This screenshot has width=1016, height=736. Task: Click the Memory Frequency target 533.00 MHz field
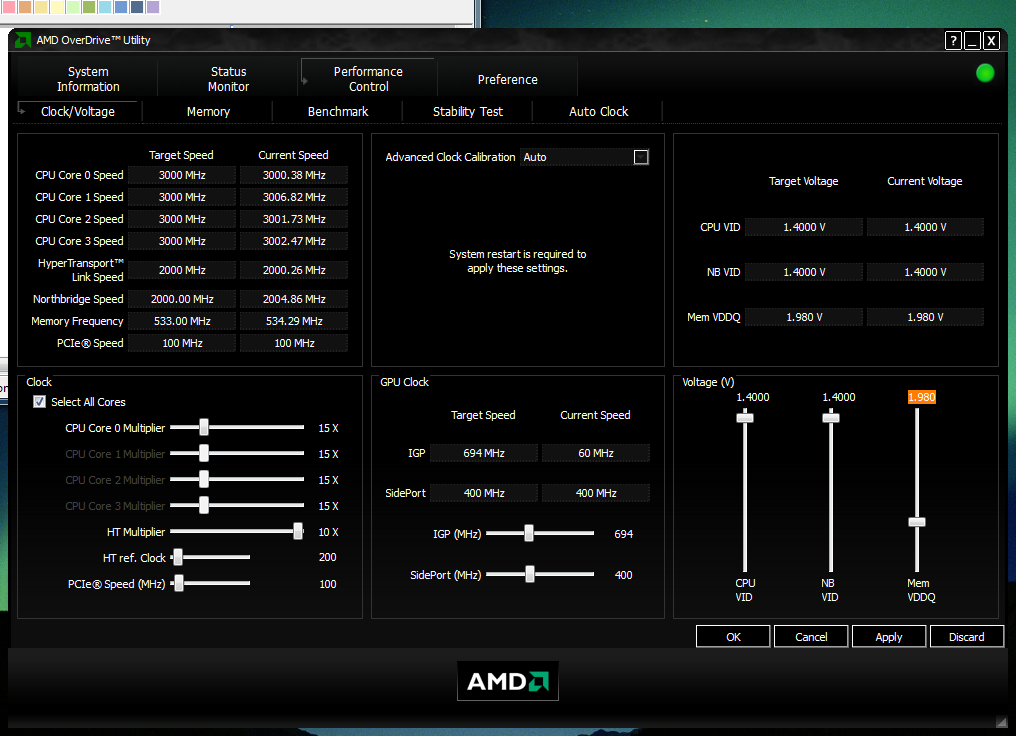pos(182,321)
